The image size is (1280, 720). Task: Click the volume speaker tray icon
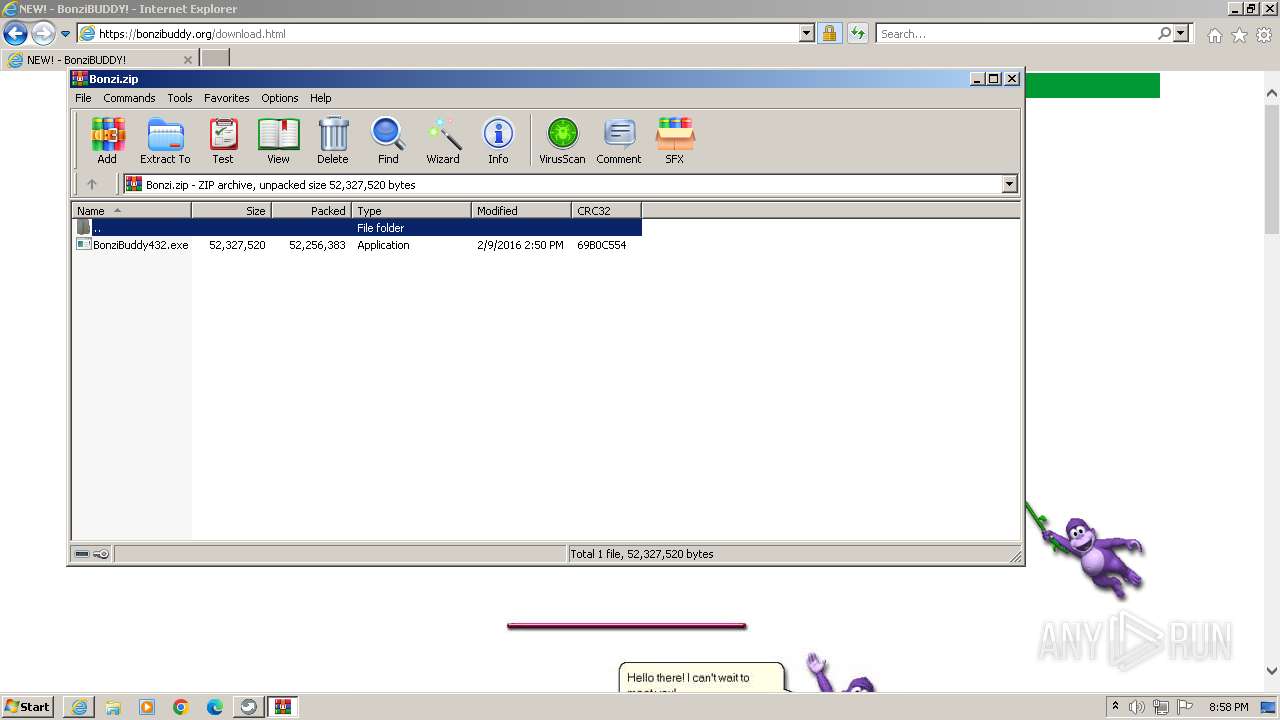[1137, 707]
